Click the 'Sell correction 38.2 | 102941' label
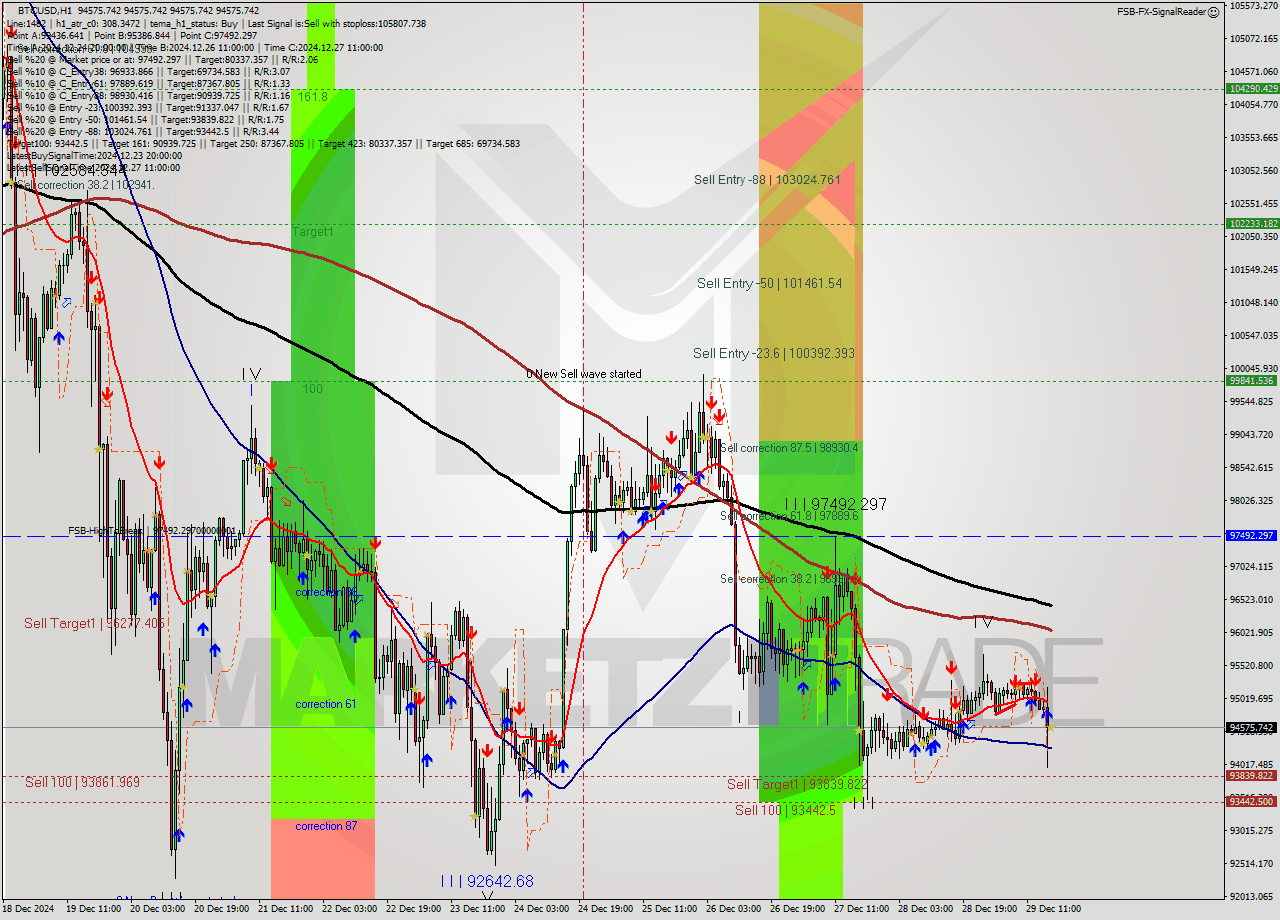This screenshot has height=920, width=1280. (87, 185)
